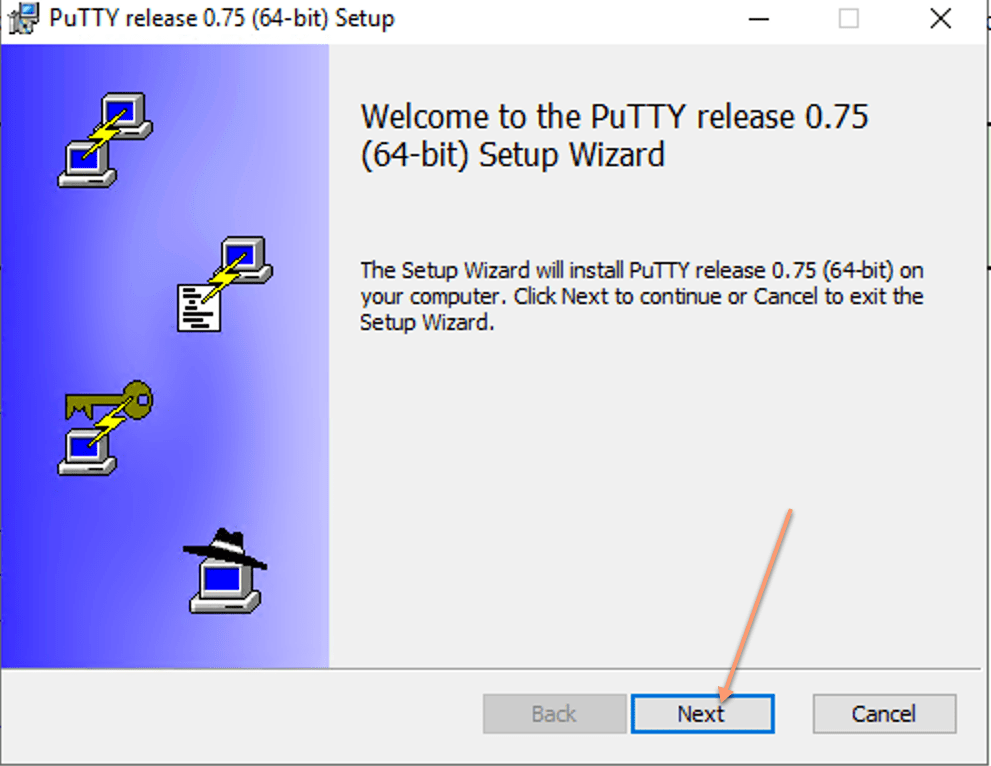The image size is (991, 766).
Task: Close the PuTTY Setup window
Action: click(x=940, y=19)
